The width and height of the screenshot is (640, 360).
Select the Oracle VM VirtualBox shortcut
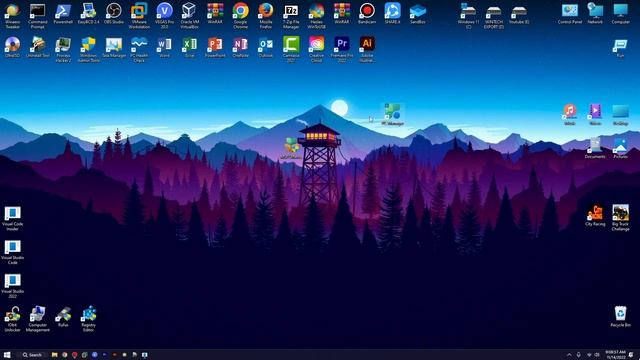pos(189,16)
